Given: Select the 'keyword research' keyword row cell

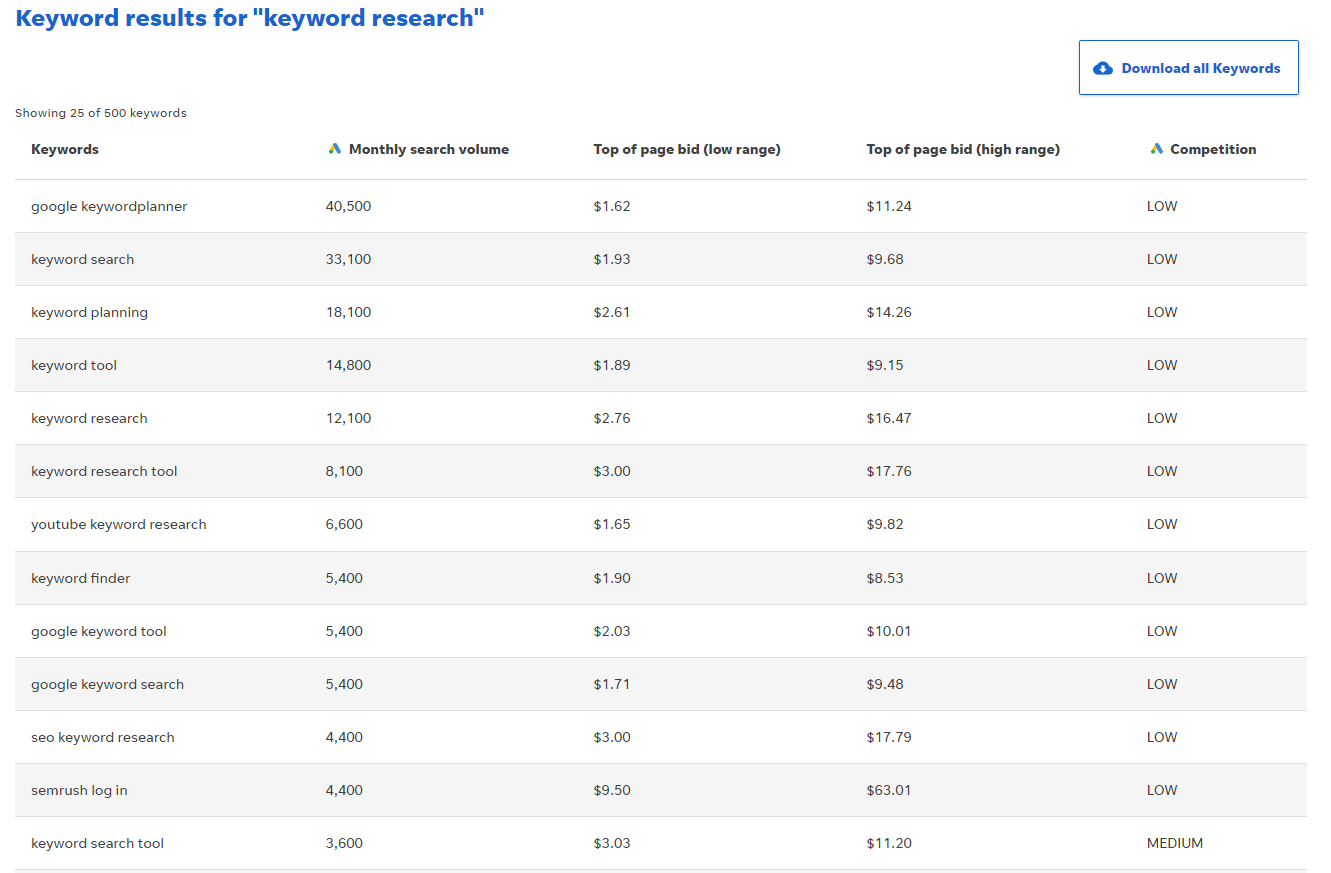Looking at the screenshot, I should tap(89, 418).
